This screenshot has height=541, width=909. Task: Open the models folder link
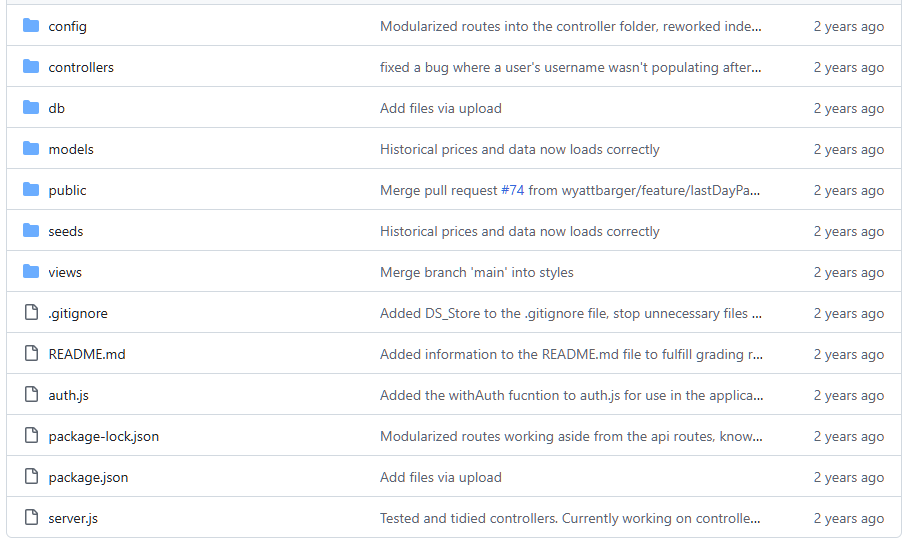71,150
